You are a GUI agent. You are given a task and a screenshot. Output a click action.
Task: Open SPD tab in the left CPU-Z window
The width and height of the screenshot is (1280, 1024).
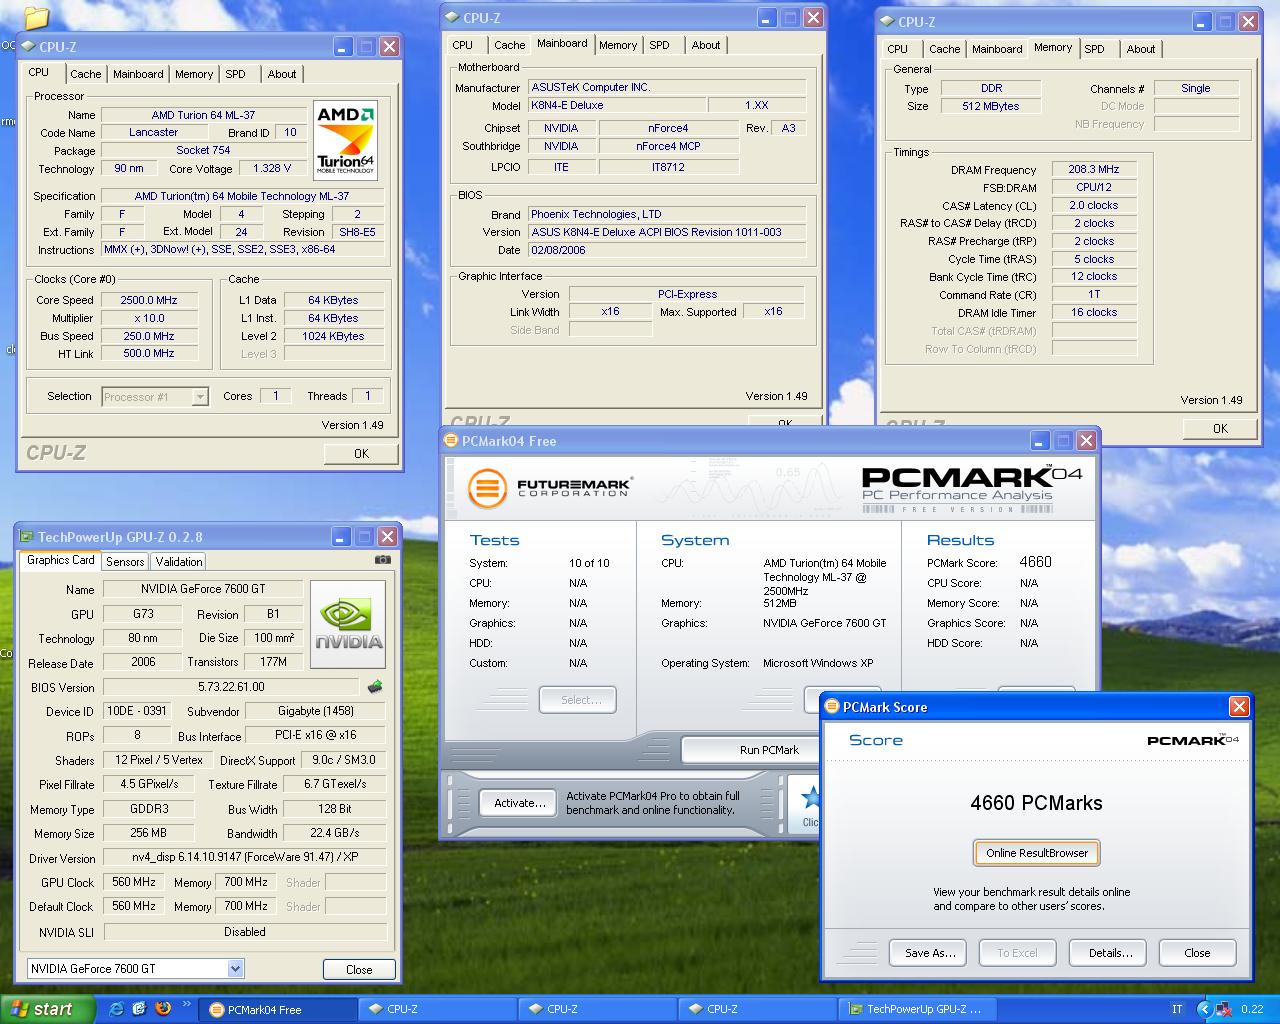[235, 74]
